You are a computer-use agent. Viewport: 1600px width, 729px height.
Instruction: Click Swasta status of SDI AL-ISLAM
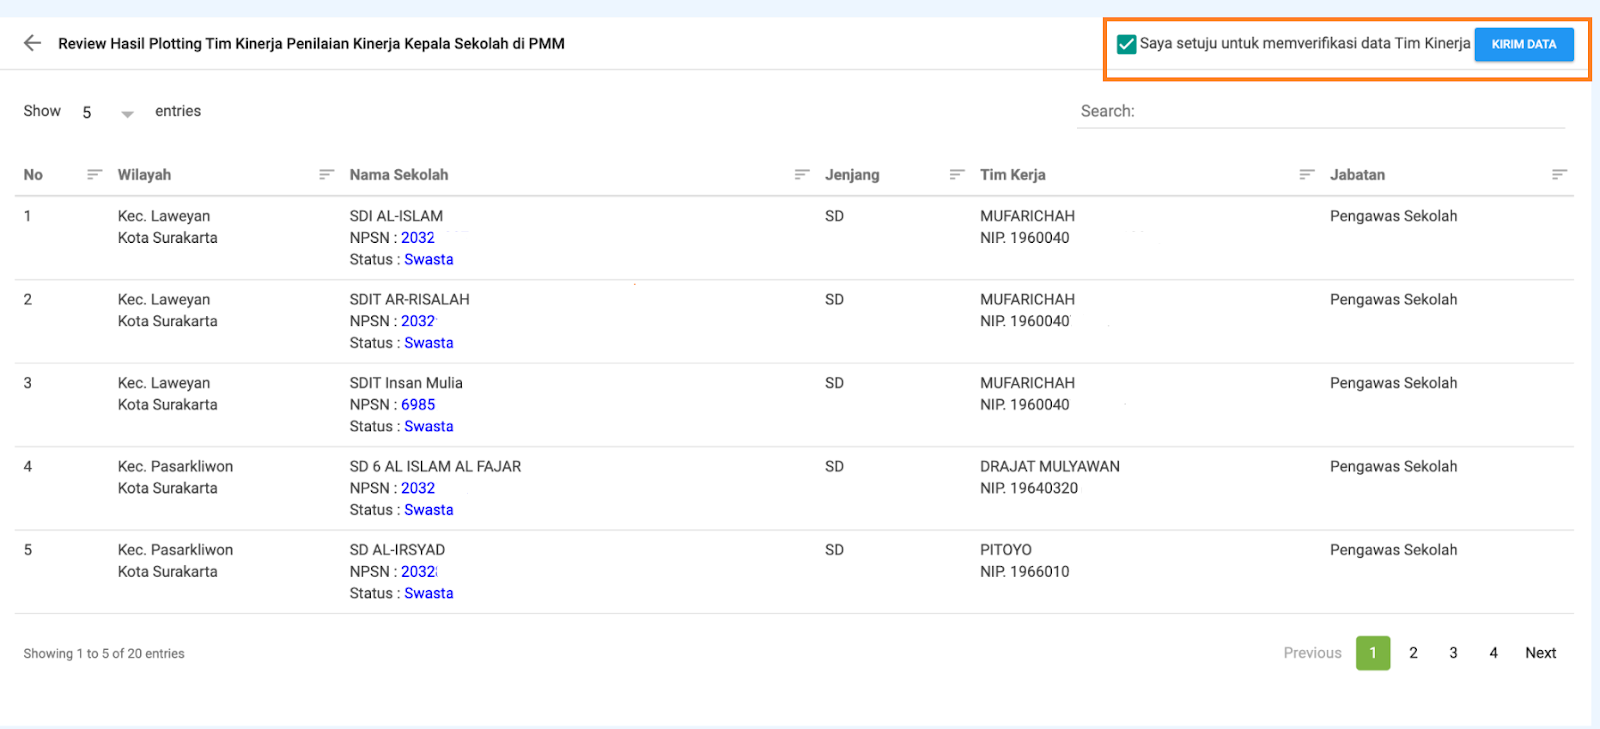[x=429, y=260]
